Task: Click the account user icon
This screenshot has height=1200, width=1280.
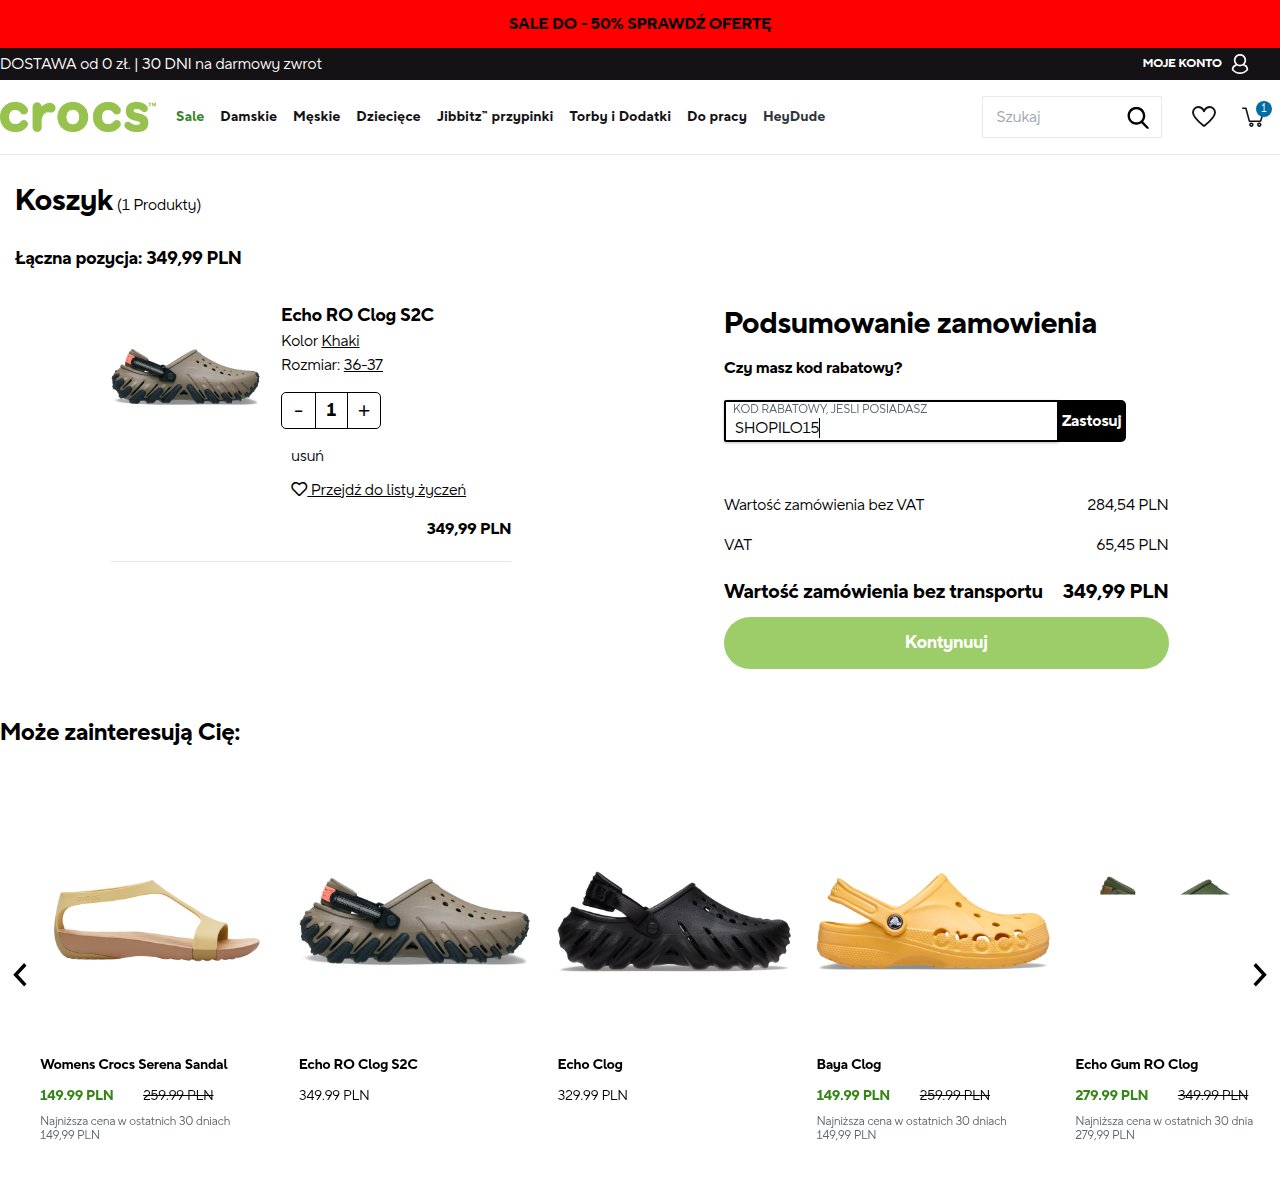Action: 1240,63
